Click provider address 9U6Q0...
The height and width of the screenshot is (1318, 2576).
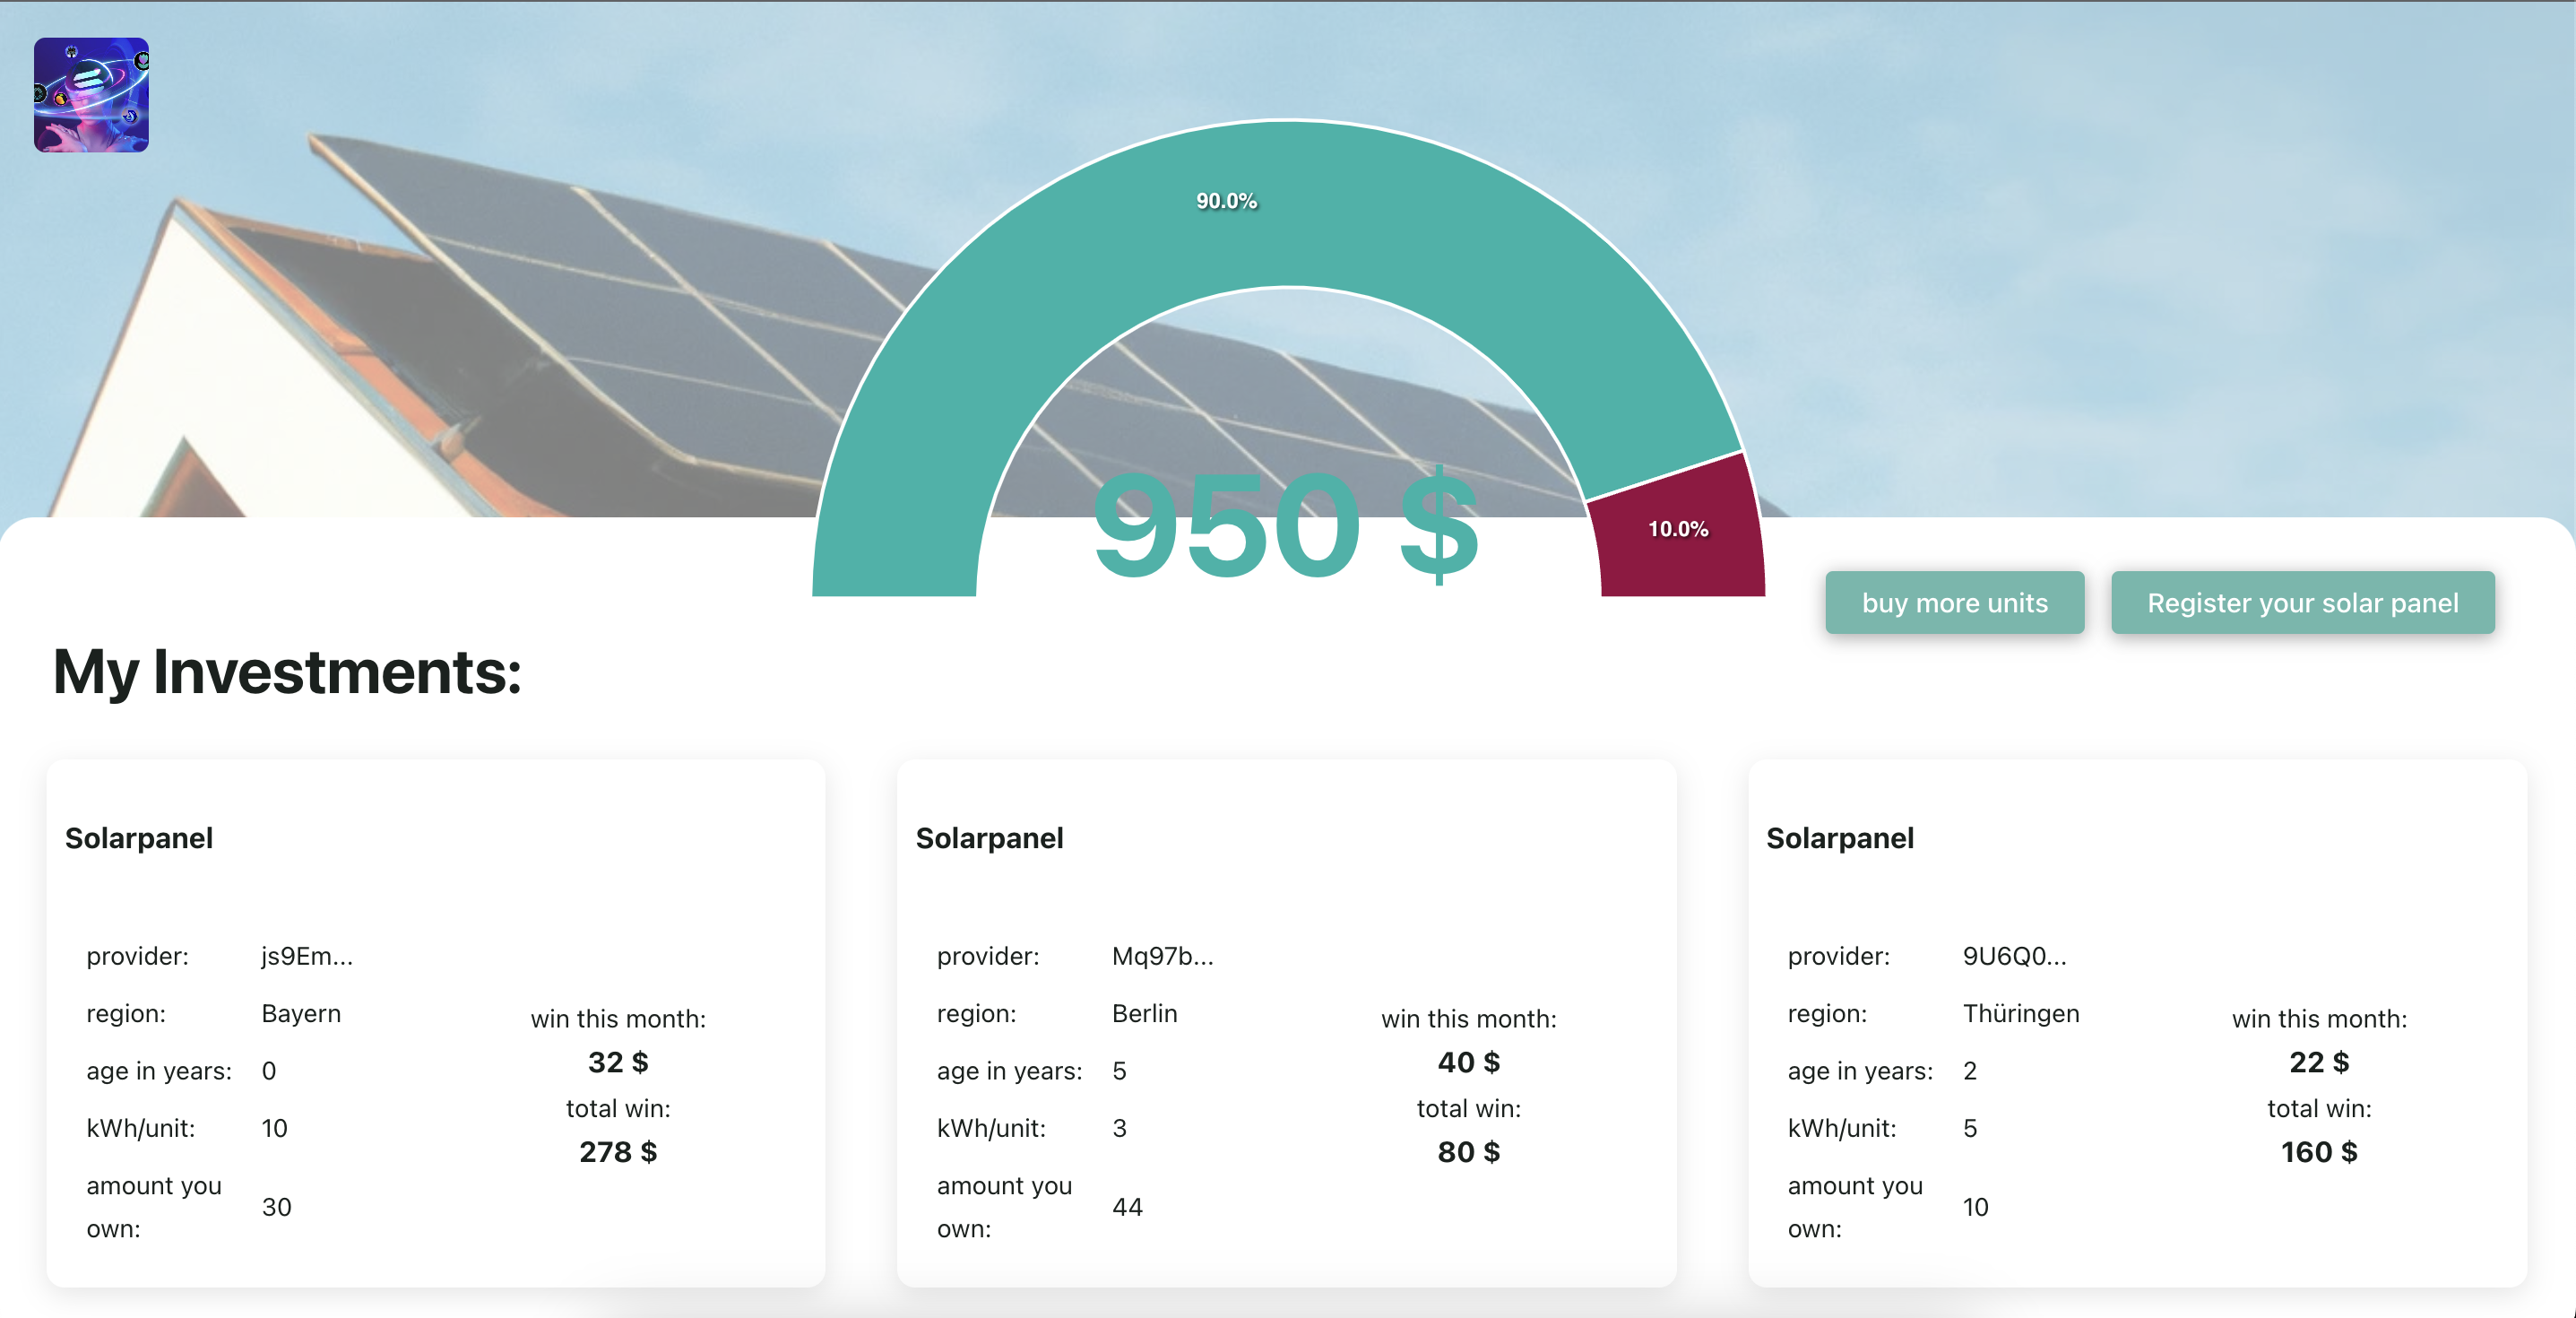pyautogui.click(x=2014, y=956)
